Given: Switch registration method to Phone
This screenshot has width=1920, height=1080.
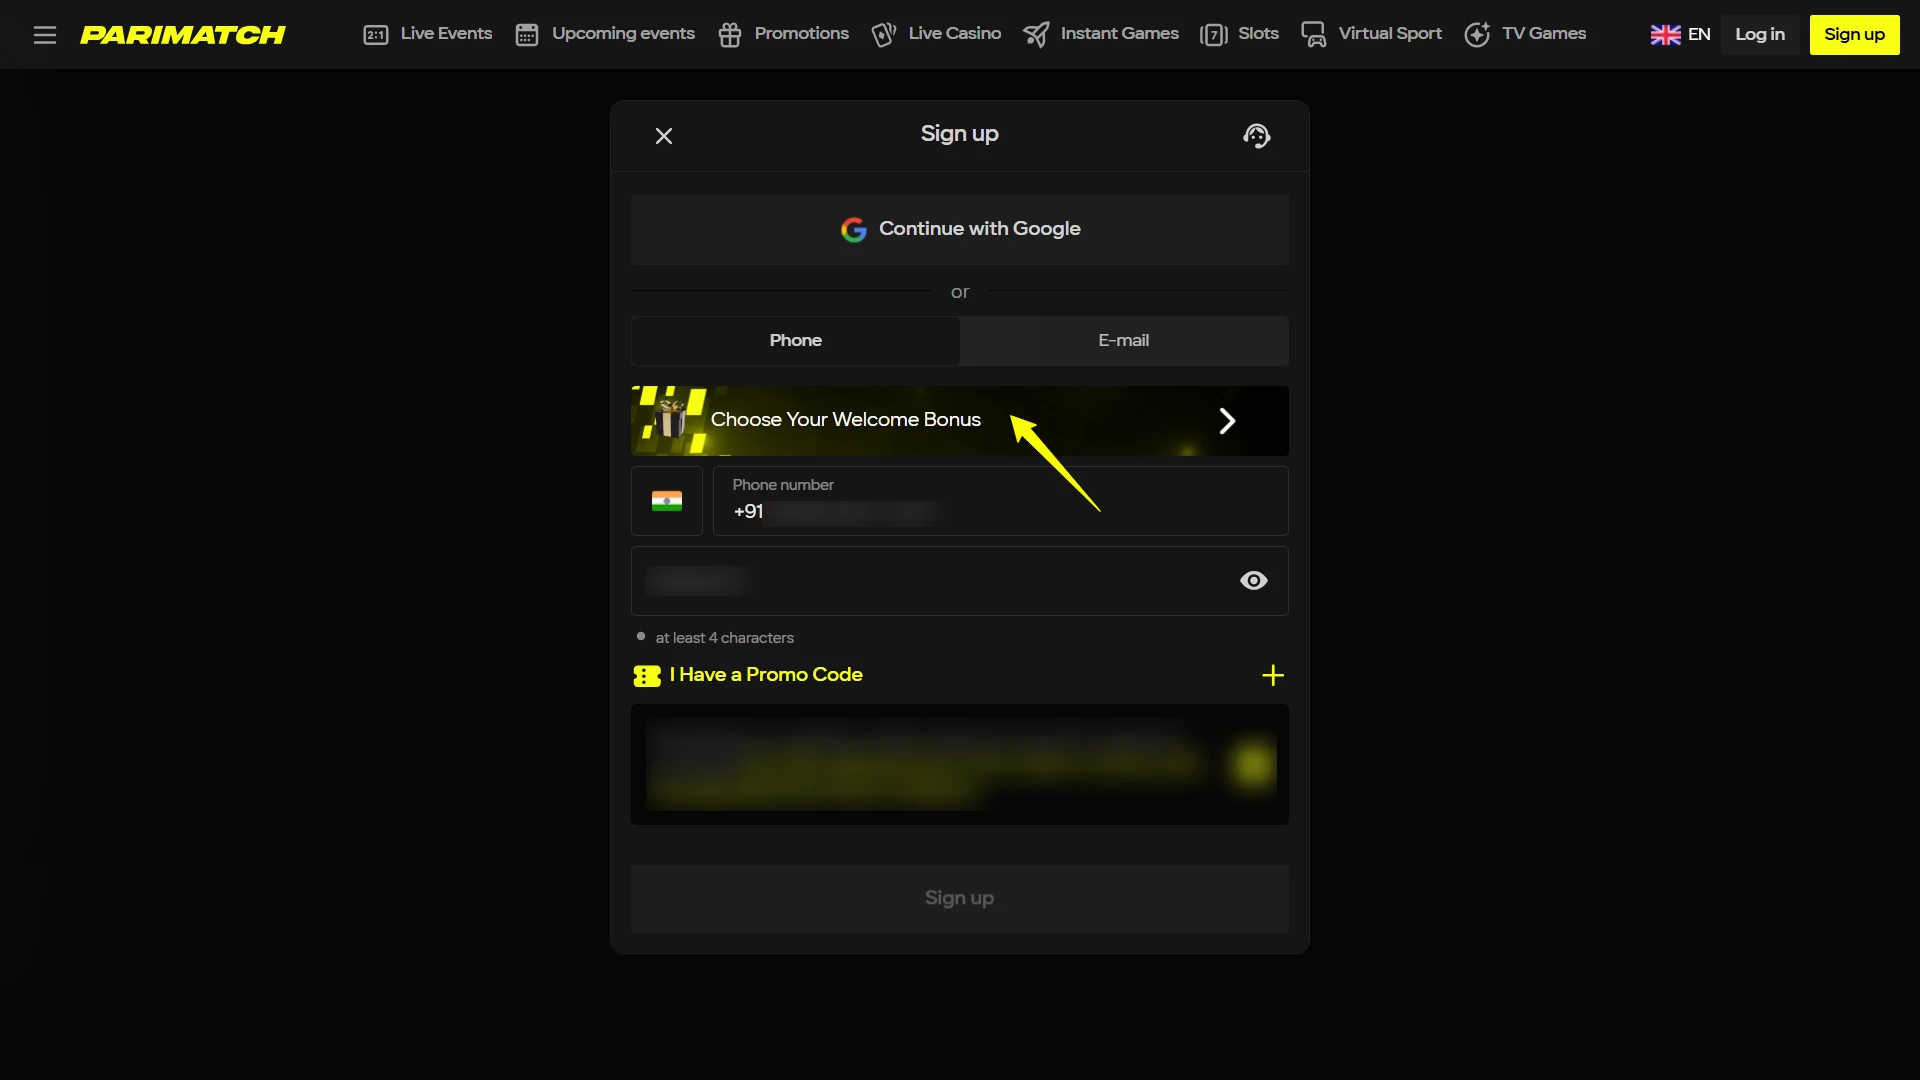Looking at the screenshot, I should click(794, 340).
